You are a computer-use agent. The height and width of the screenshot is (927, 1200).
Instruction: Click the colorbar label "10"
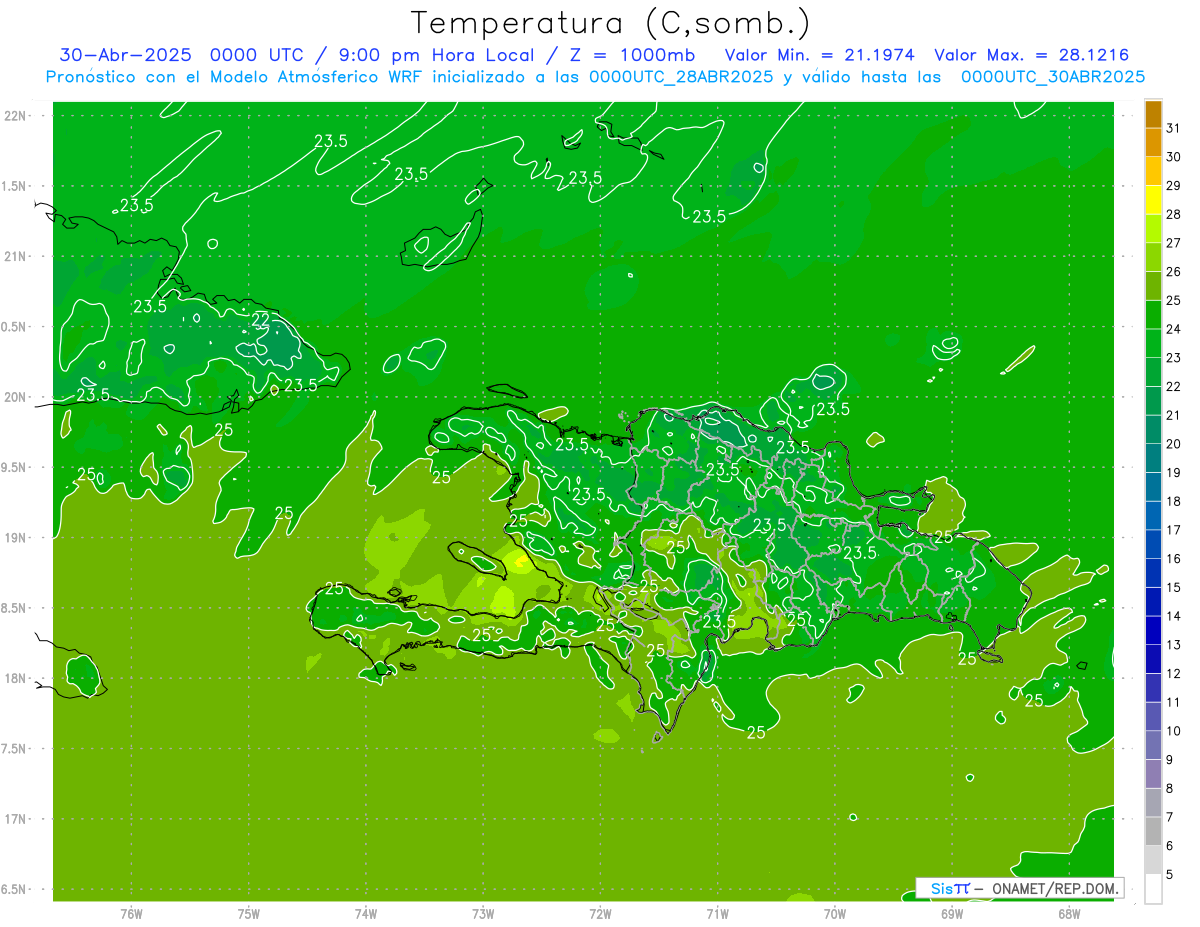pyautogui.click(x=1173, y=731)
